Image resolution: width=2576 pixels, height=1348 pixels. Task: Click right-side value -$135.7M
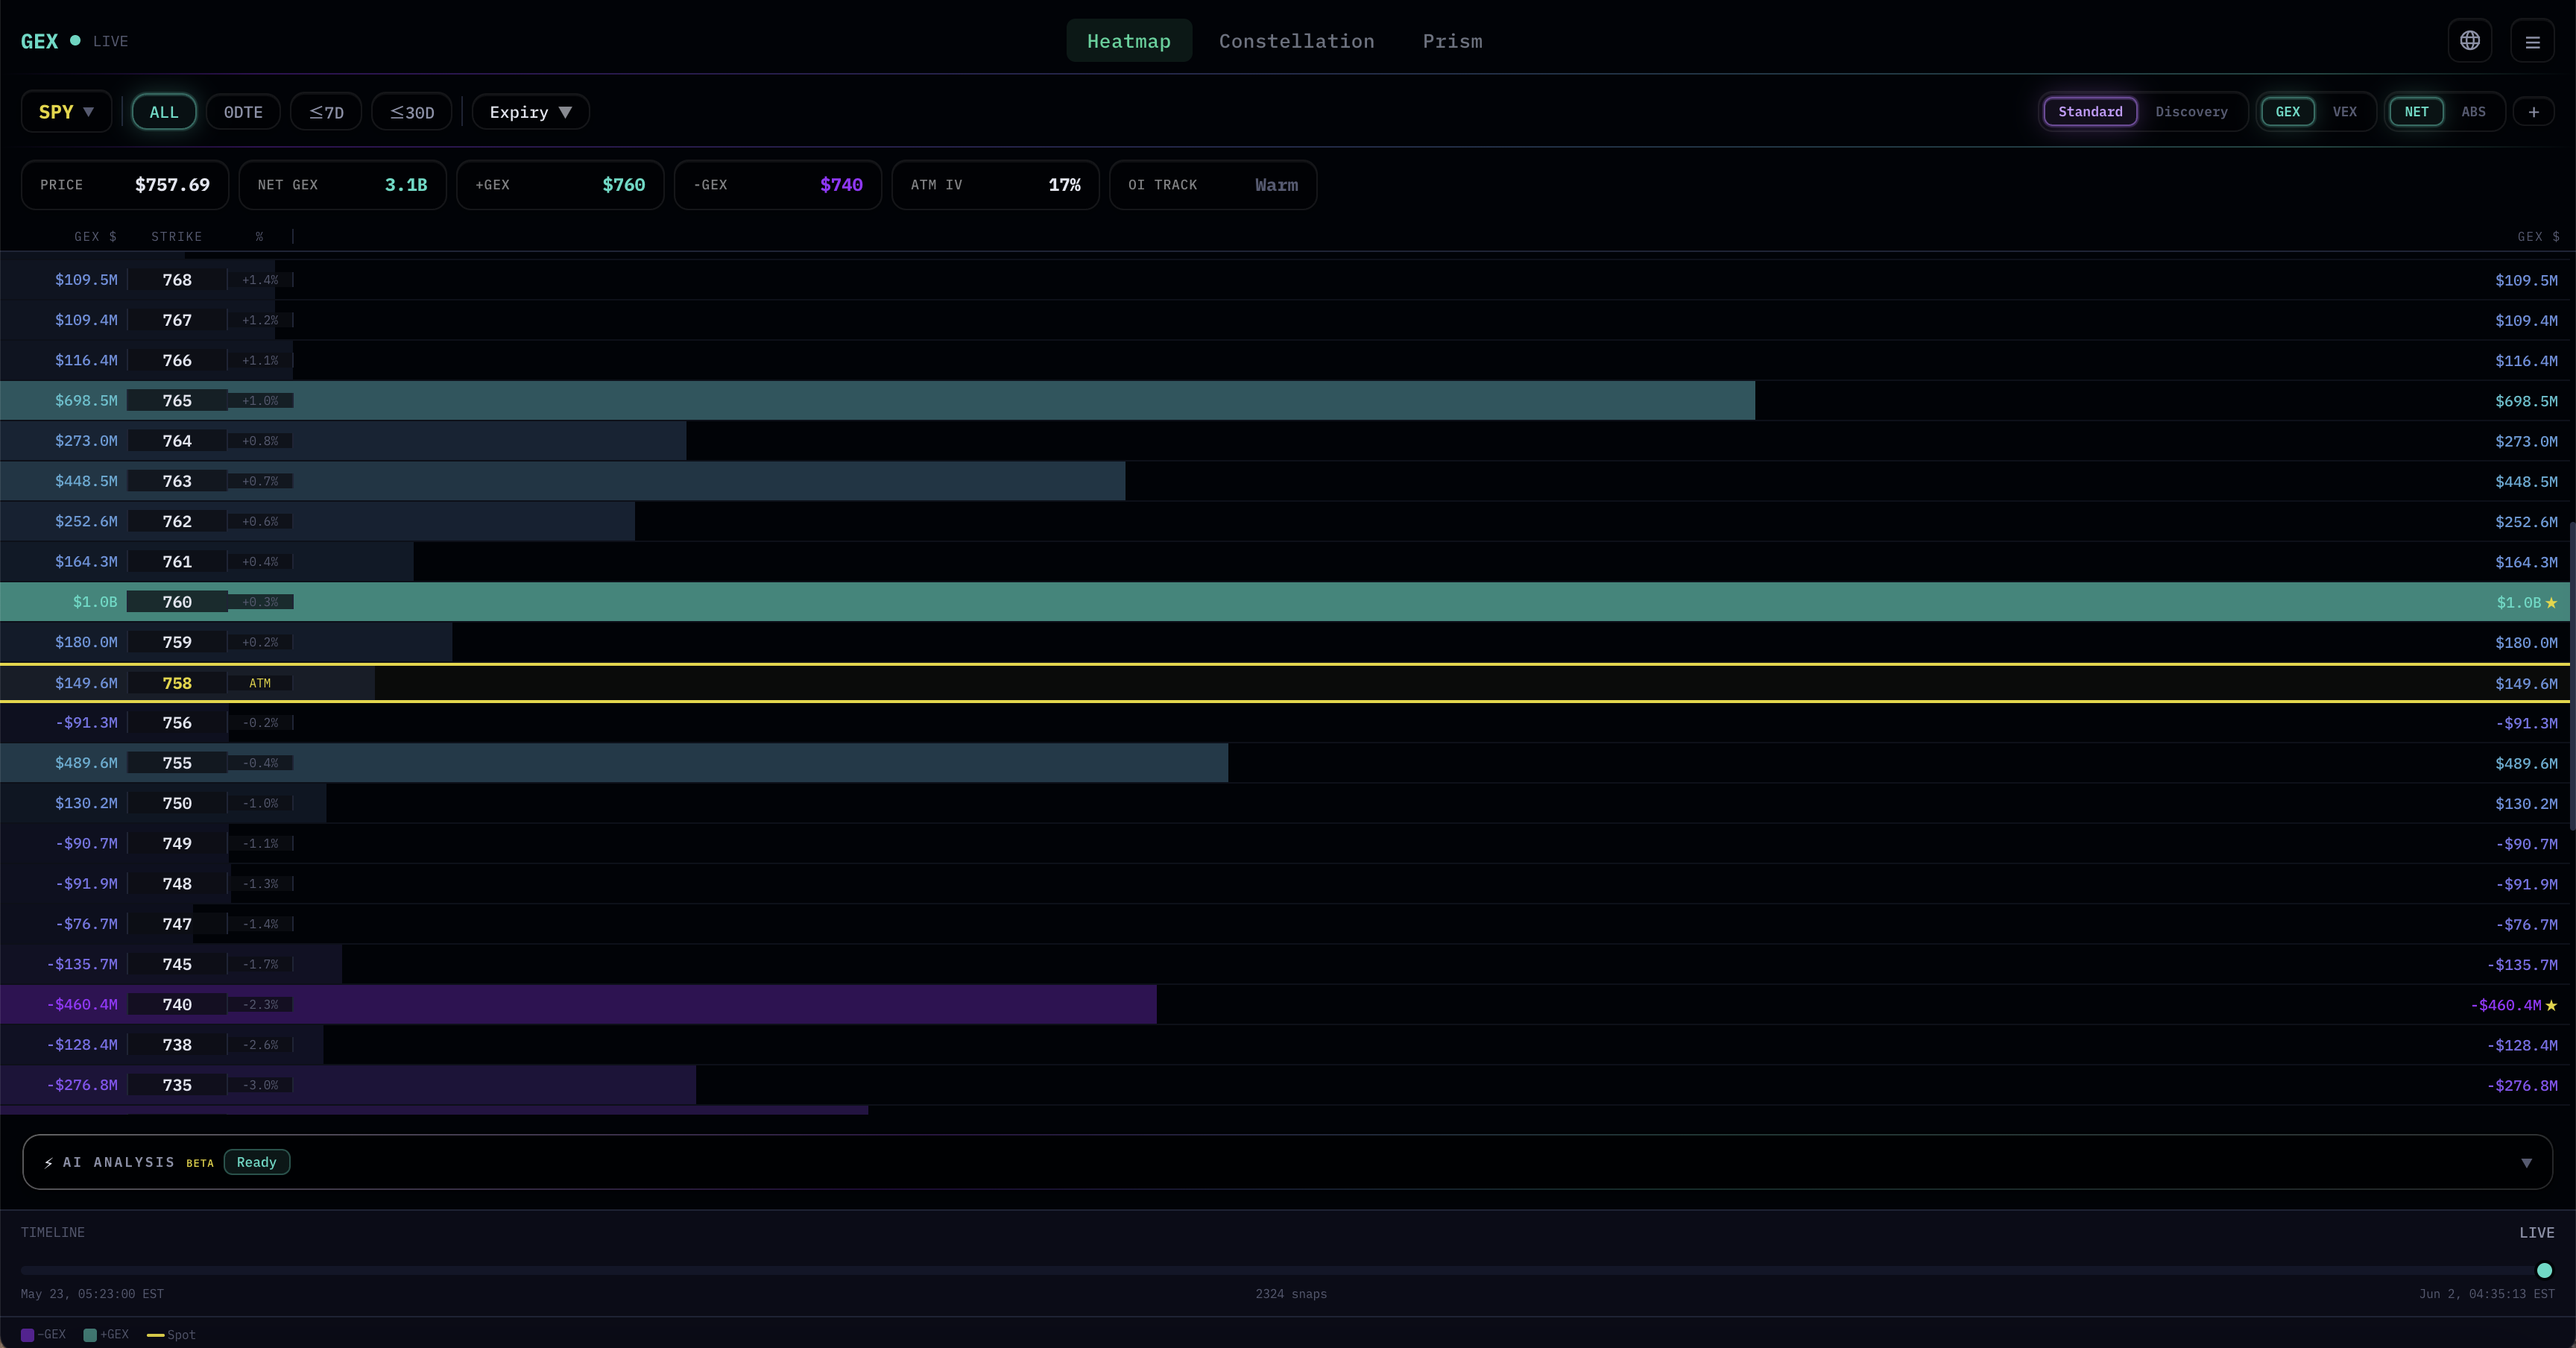2522,965
